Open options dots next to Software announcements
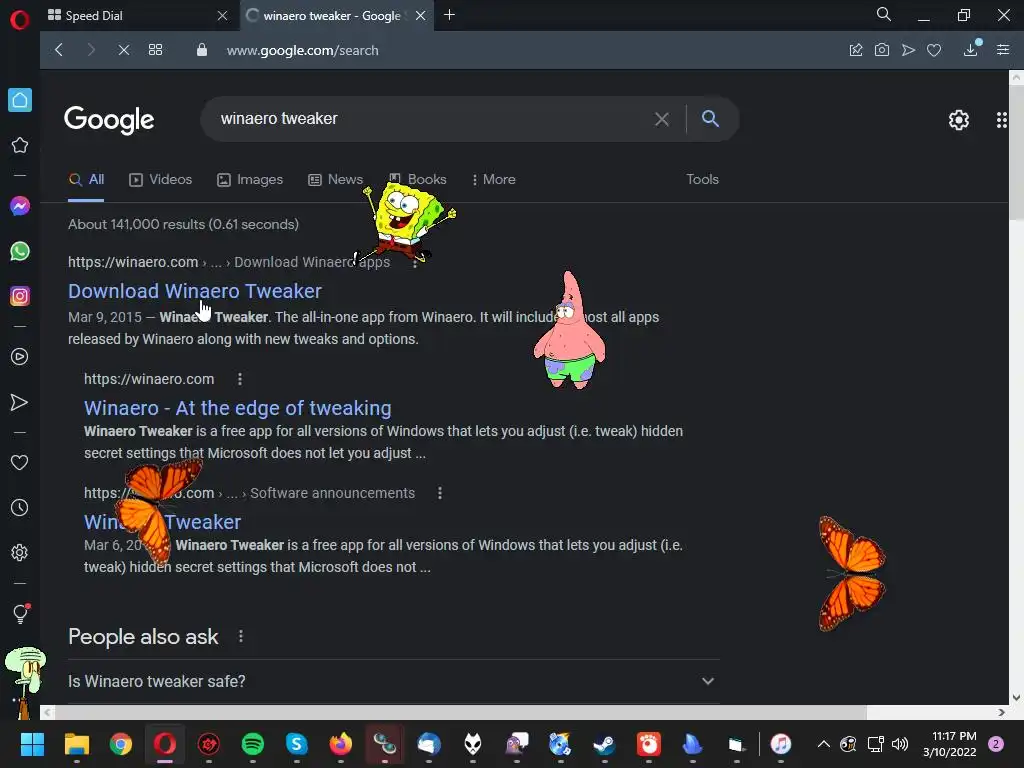The image size is (1024, 768). point(440,493)
